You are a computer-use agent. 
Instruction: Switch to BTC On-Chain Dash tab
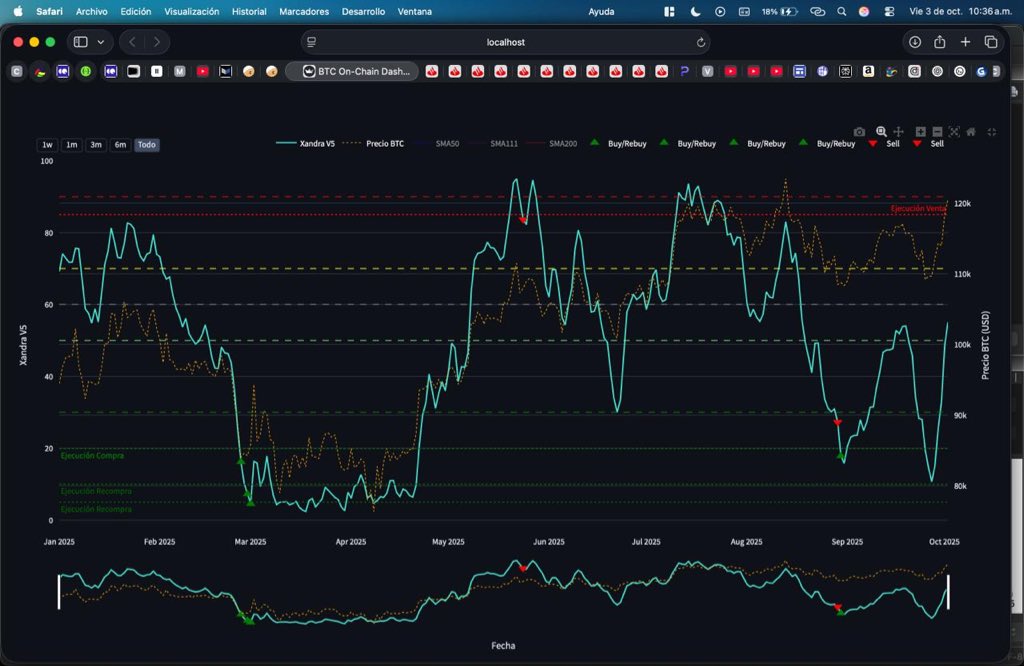(351, 71)
